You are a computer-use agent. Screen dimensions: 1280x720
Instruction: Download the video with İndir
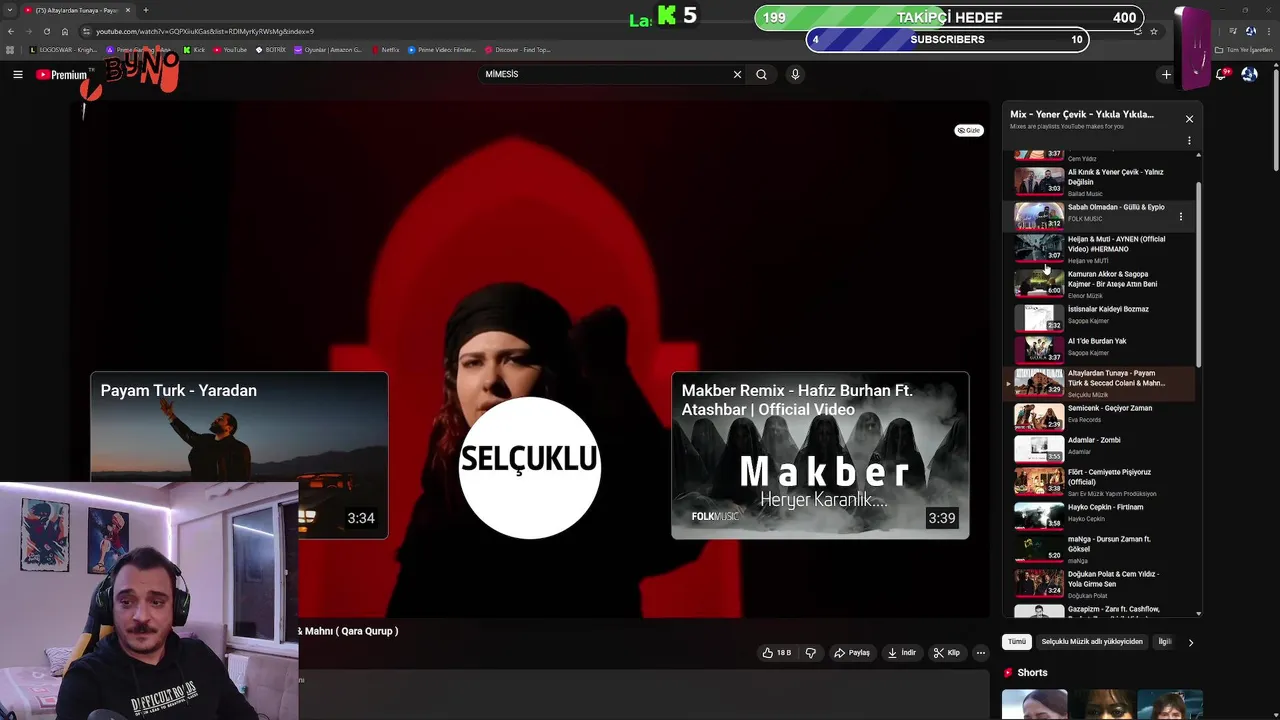coord(901,653)
